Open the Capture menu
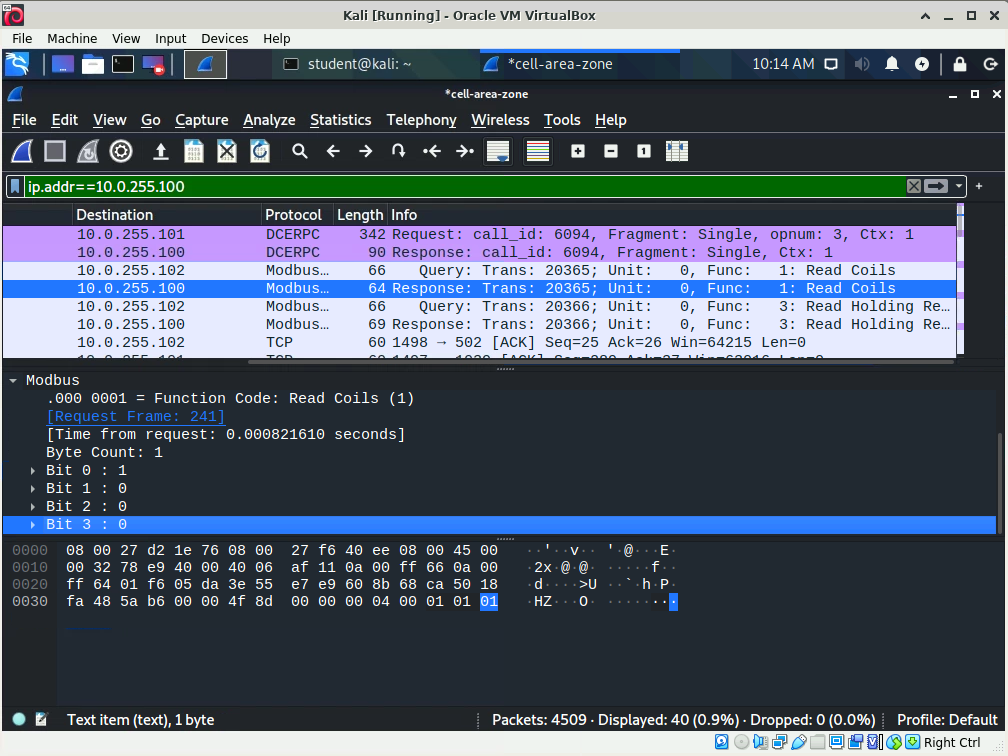1008x756 pixels. (x=202, y=120)
